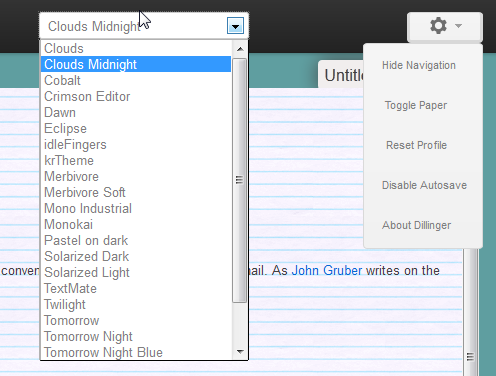The height and width of the screenshot is (376, 496).
Task: Choose the Crimson Editor theme
Action: click(x=136, y=96)
